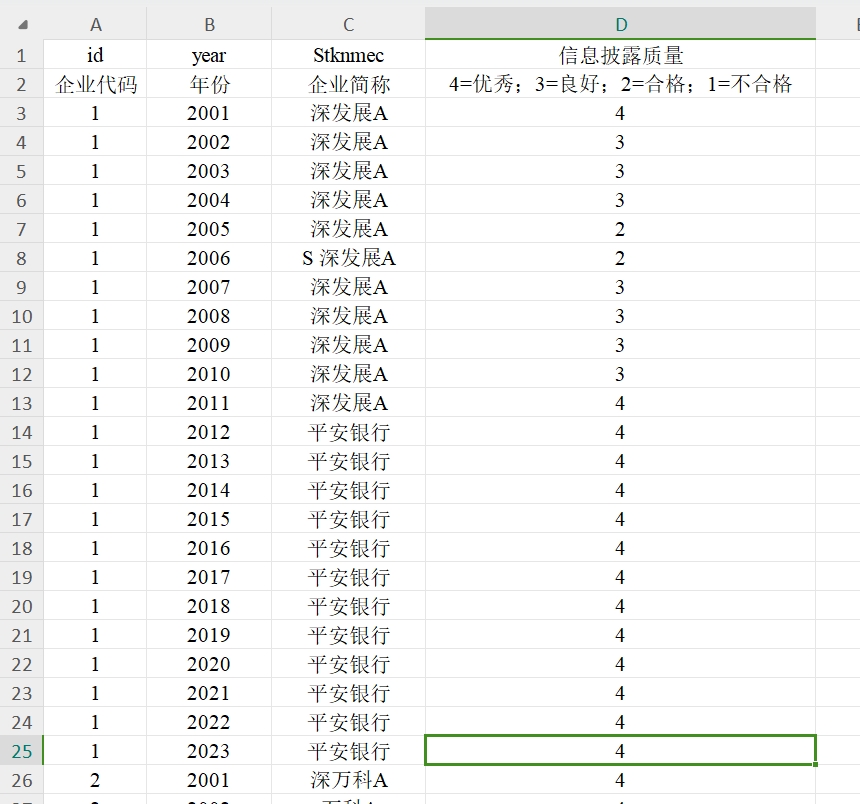Select the year 2014 cell
860x804 pixels.
[x=209, y=490]
